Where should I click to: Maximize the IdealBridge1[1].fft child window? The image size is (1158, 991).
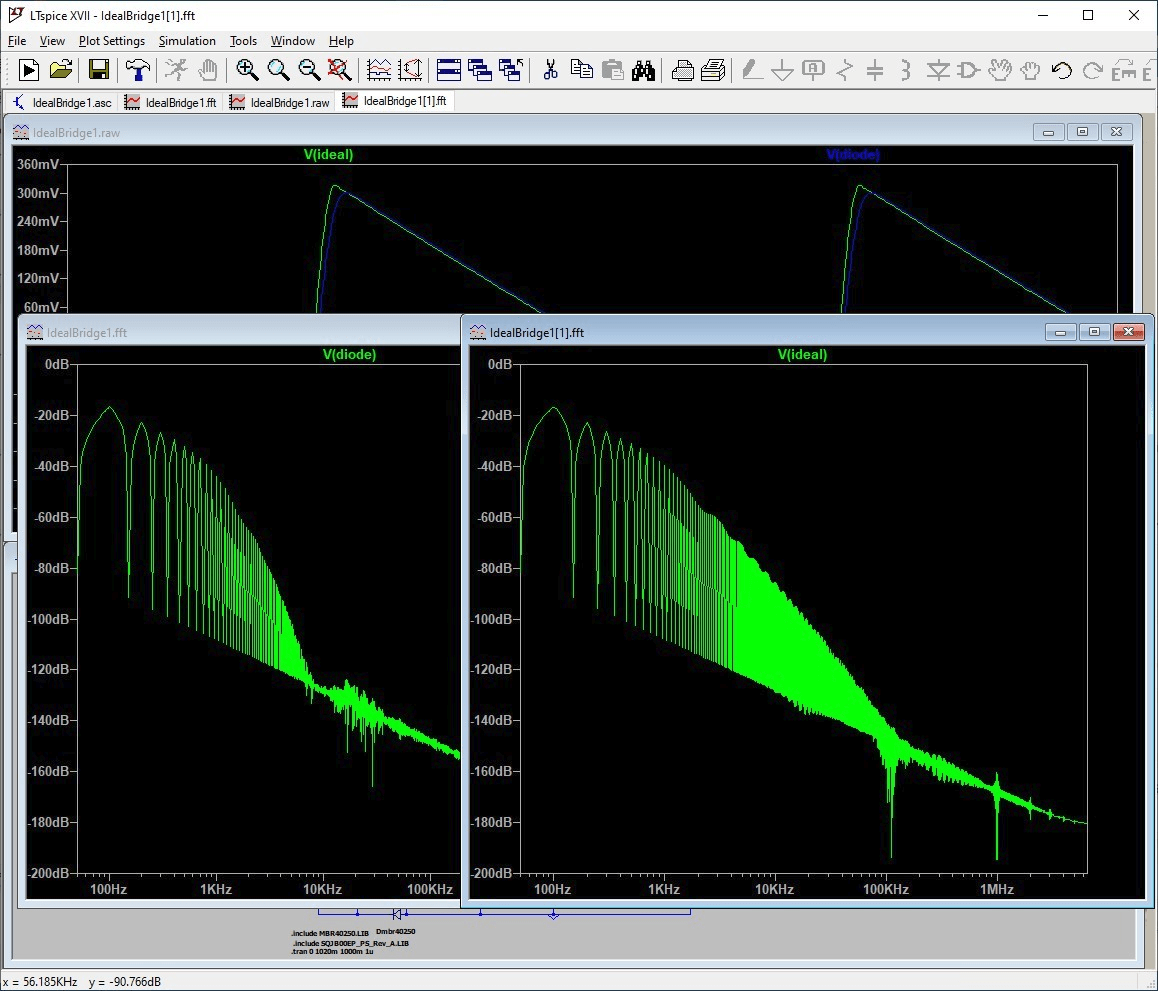pos(1094,332)
